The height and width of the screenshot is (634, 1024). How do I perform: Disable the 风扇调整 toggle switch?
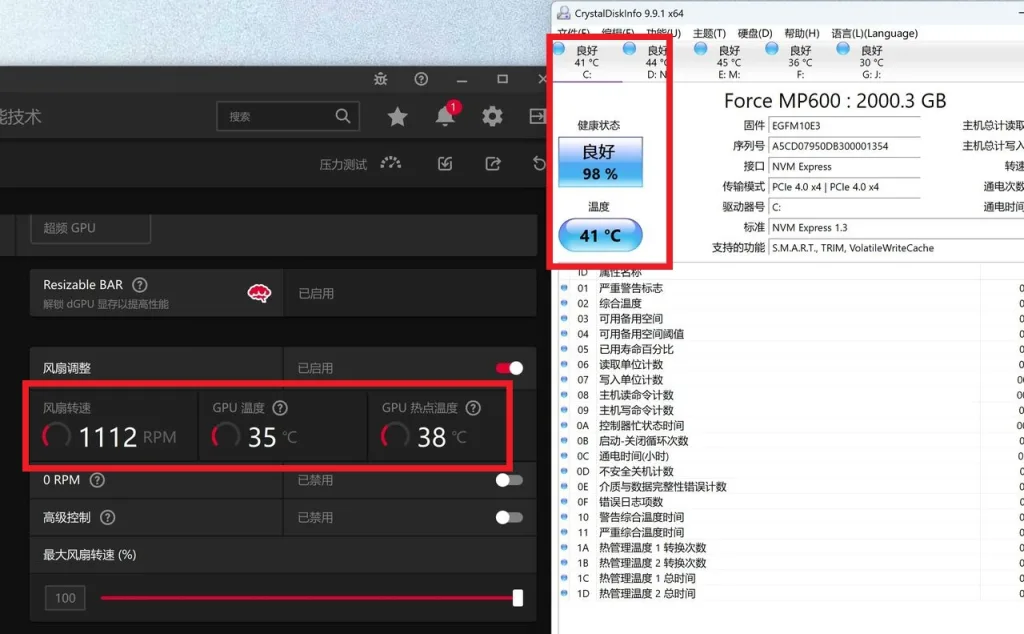point(509,368)
